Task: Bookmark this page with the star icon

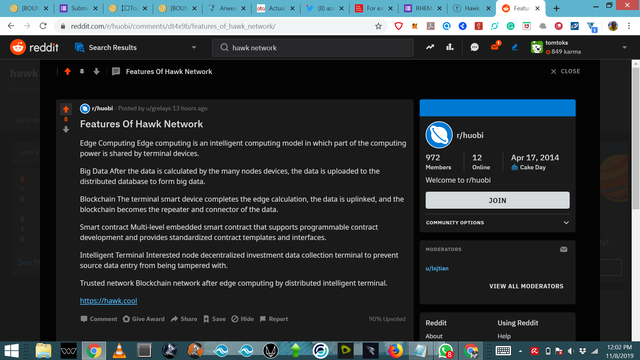Action: [378, 26]
